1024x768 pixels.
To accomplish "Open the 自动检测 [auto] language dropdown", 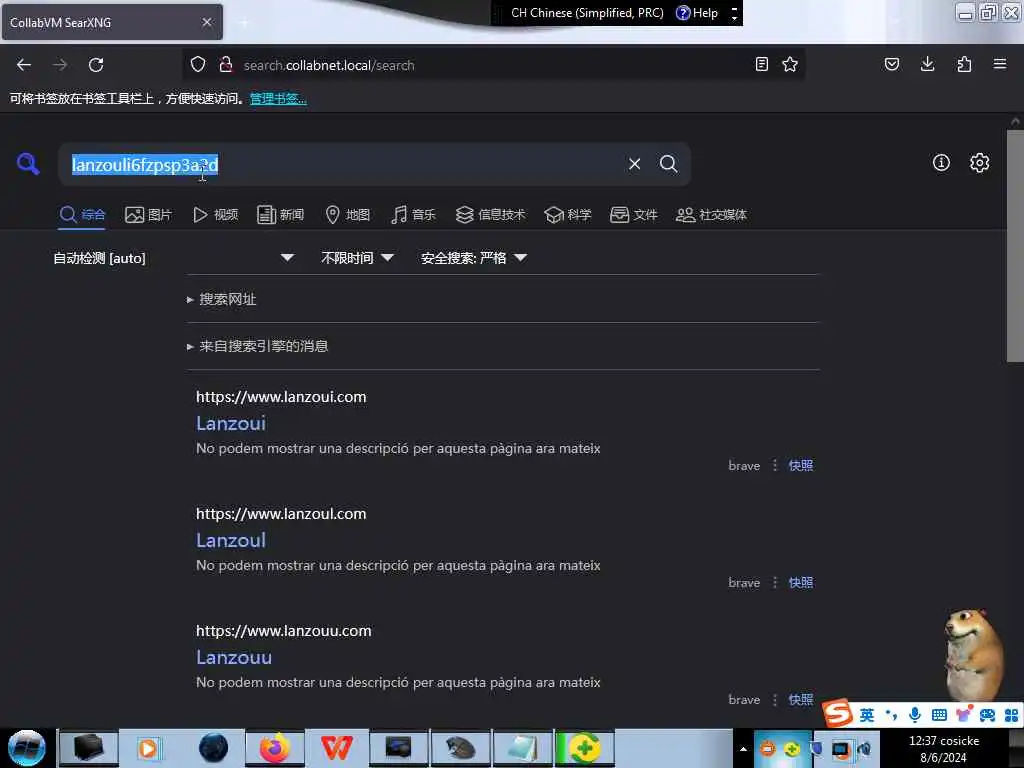I will click(174, 258).
